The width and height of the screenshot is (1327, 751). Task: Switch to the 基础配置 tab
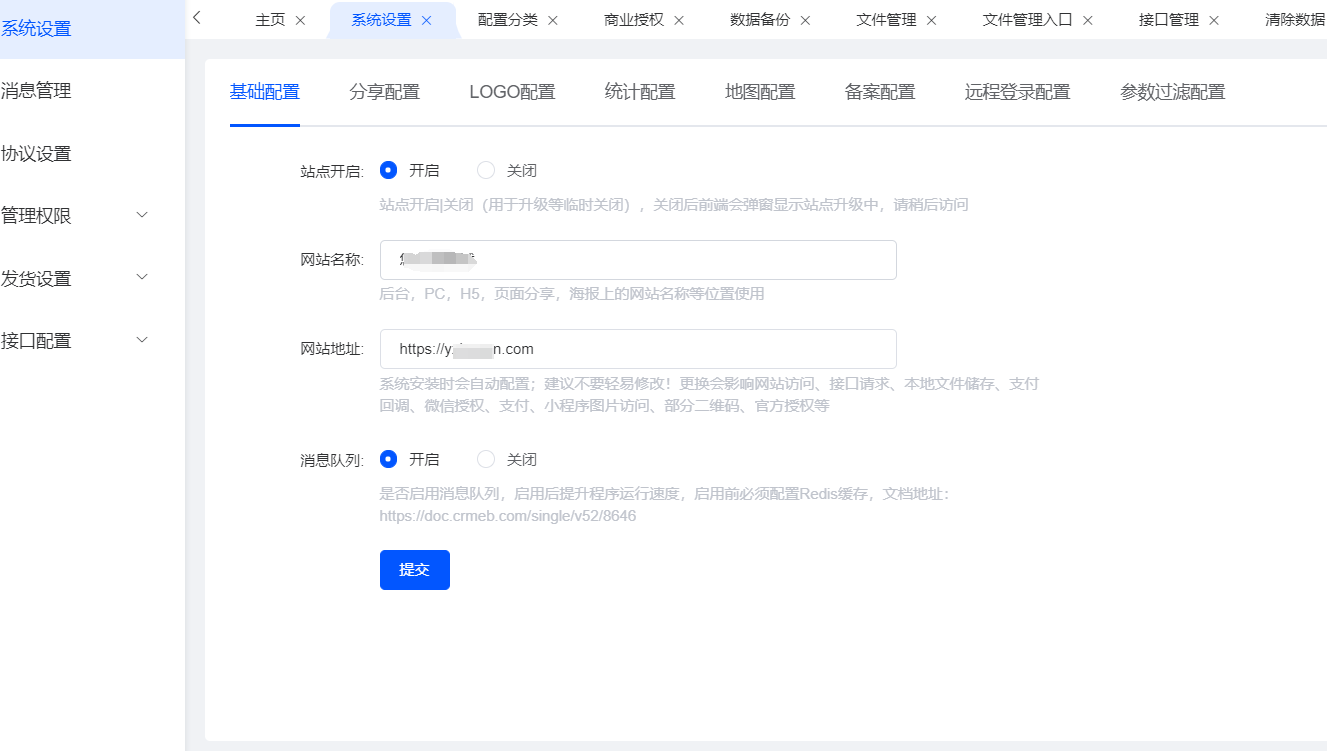coord(265,92)
